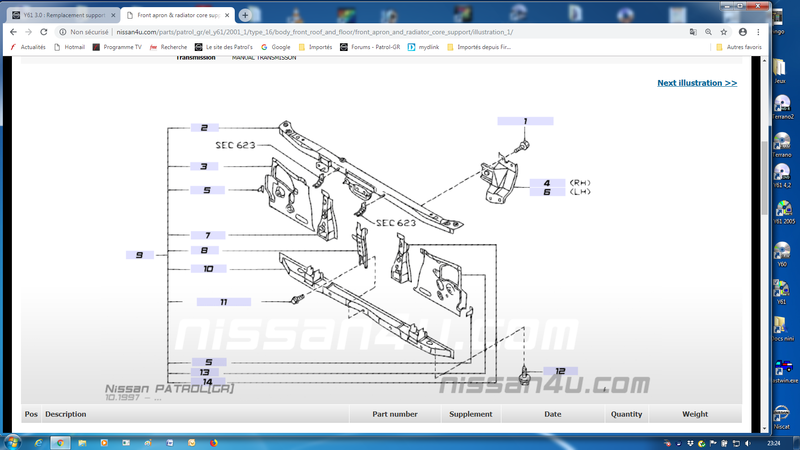The image size is (800, 450).
Task: Open the Windows Start menu
Action: (x=12, y=442)
